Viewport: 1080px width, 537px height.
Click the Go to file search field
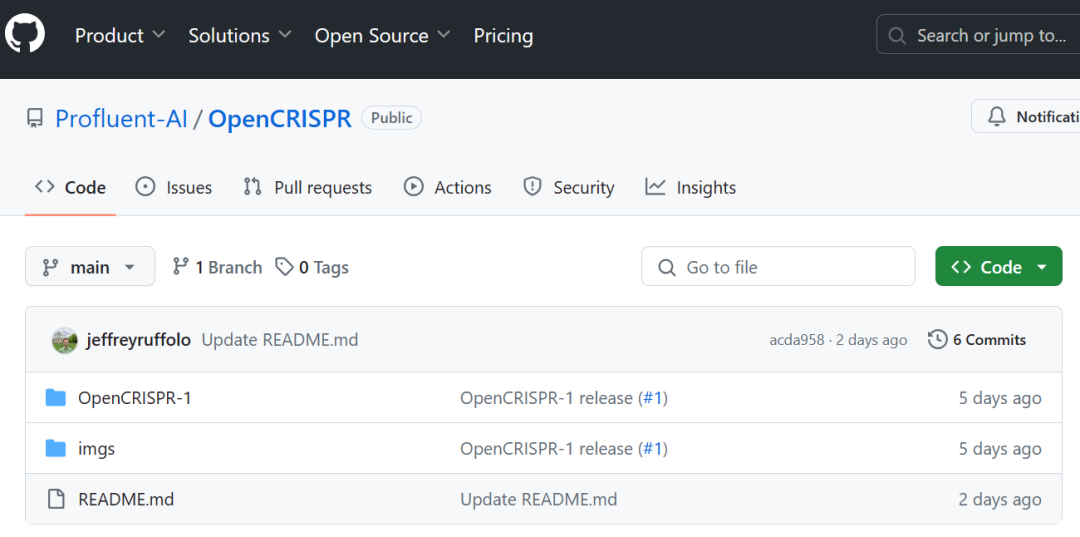click(778, 267)
